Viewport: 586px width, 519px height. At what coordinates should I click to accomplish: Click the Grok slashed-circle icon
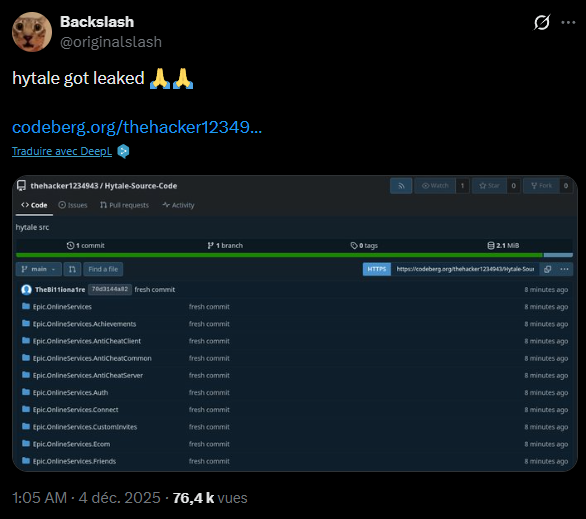pos(542,22)
